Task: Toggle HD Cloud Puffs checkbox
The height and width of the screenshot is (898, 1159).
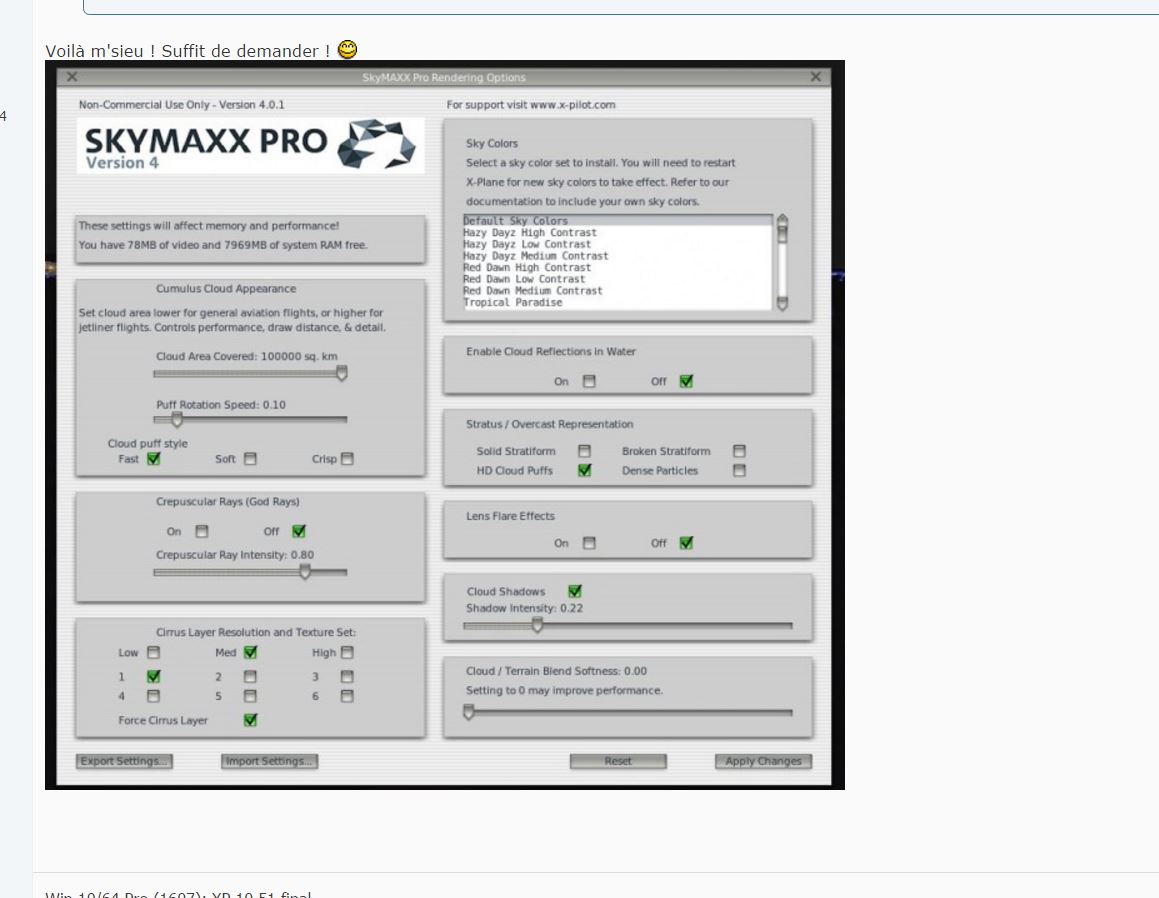Action: click(x=585, y=470)
